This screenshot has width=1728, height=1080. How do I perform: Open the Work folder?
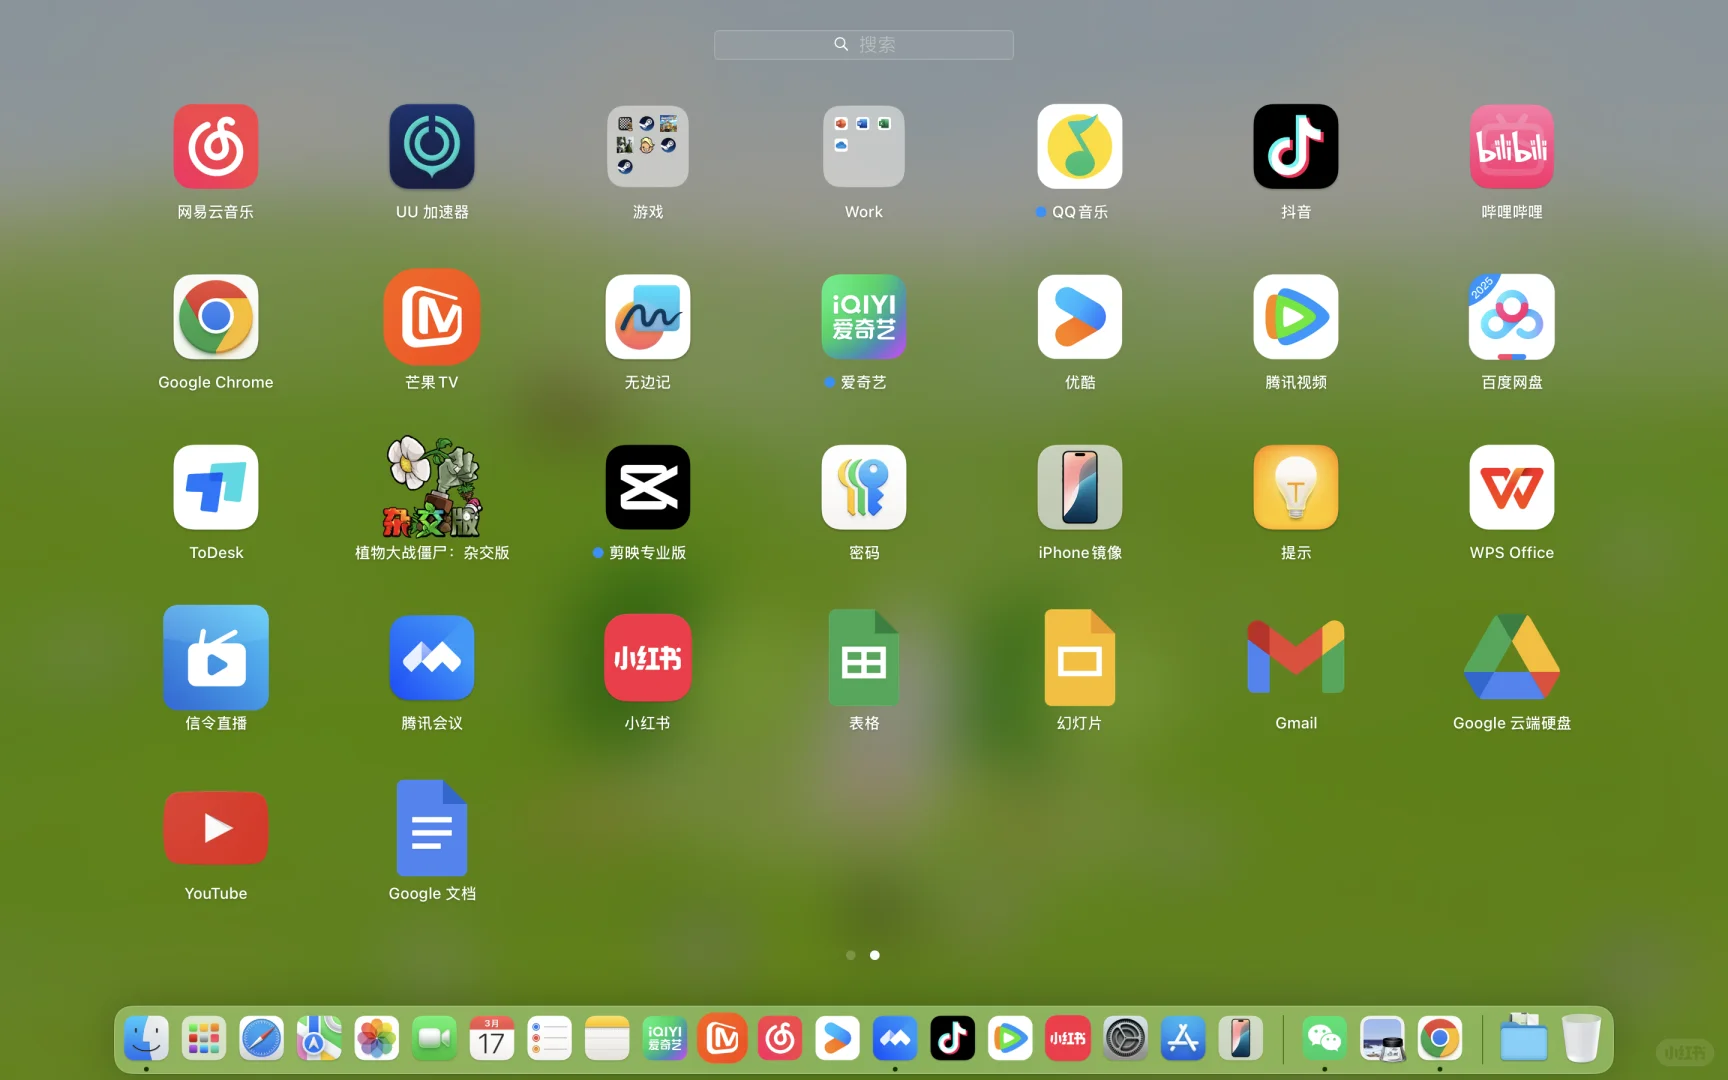[864, 147]
